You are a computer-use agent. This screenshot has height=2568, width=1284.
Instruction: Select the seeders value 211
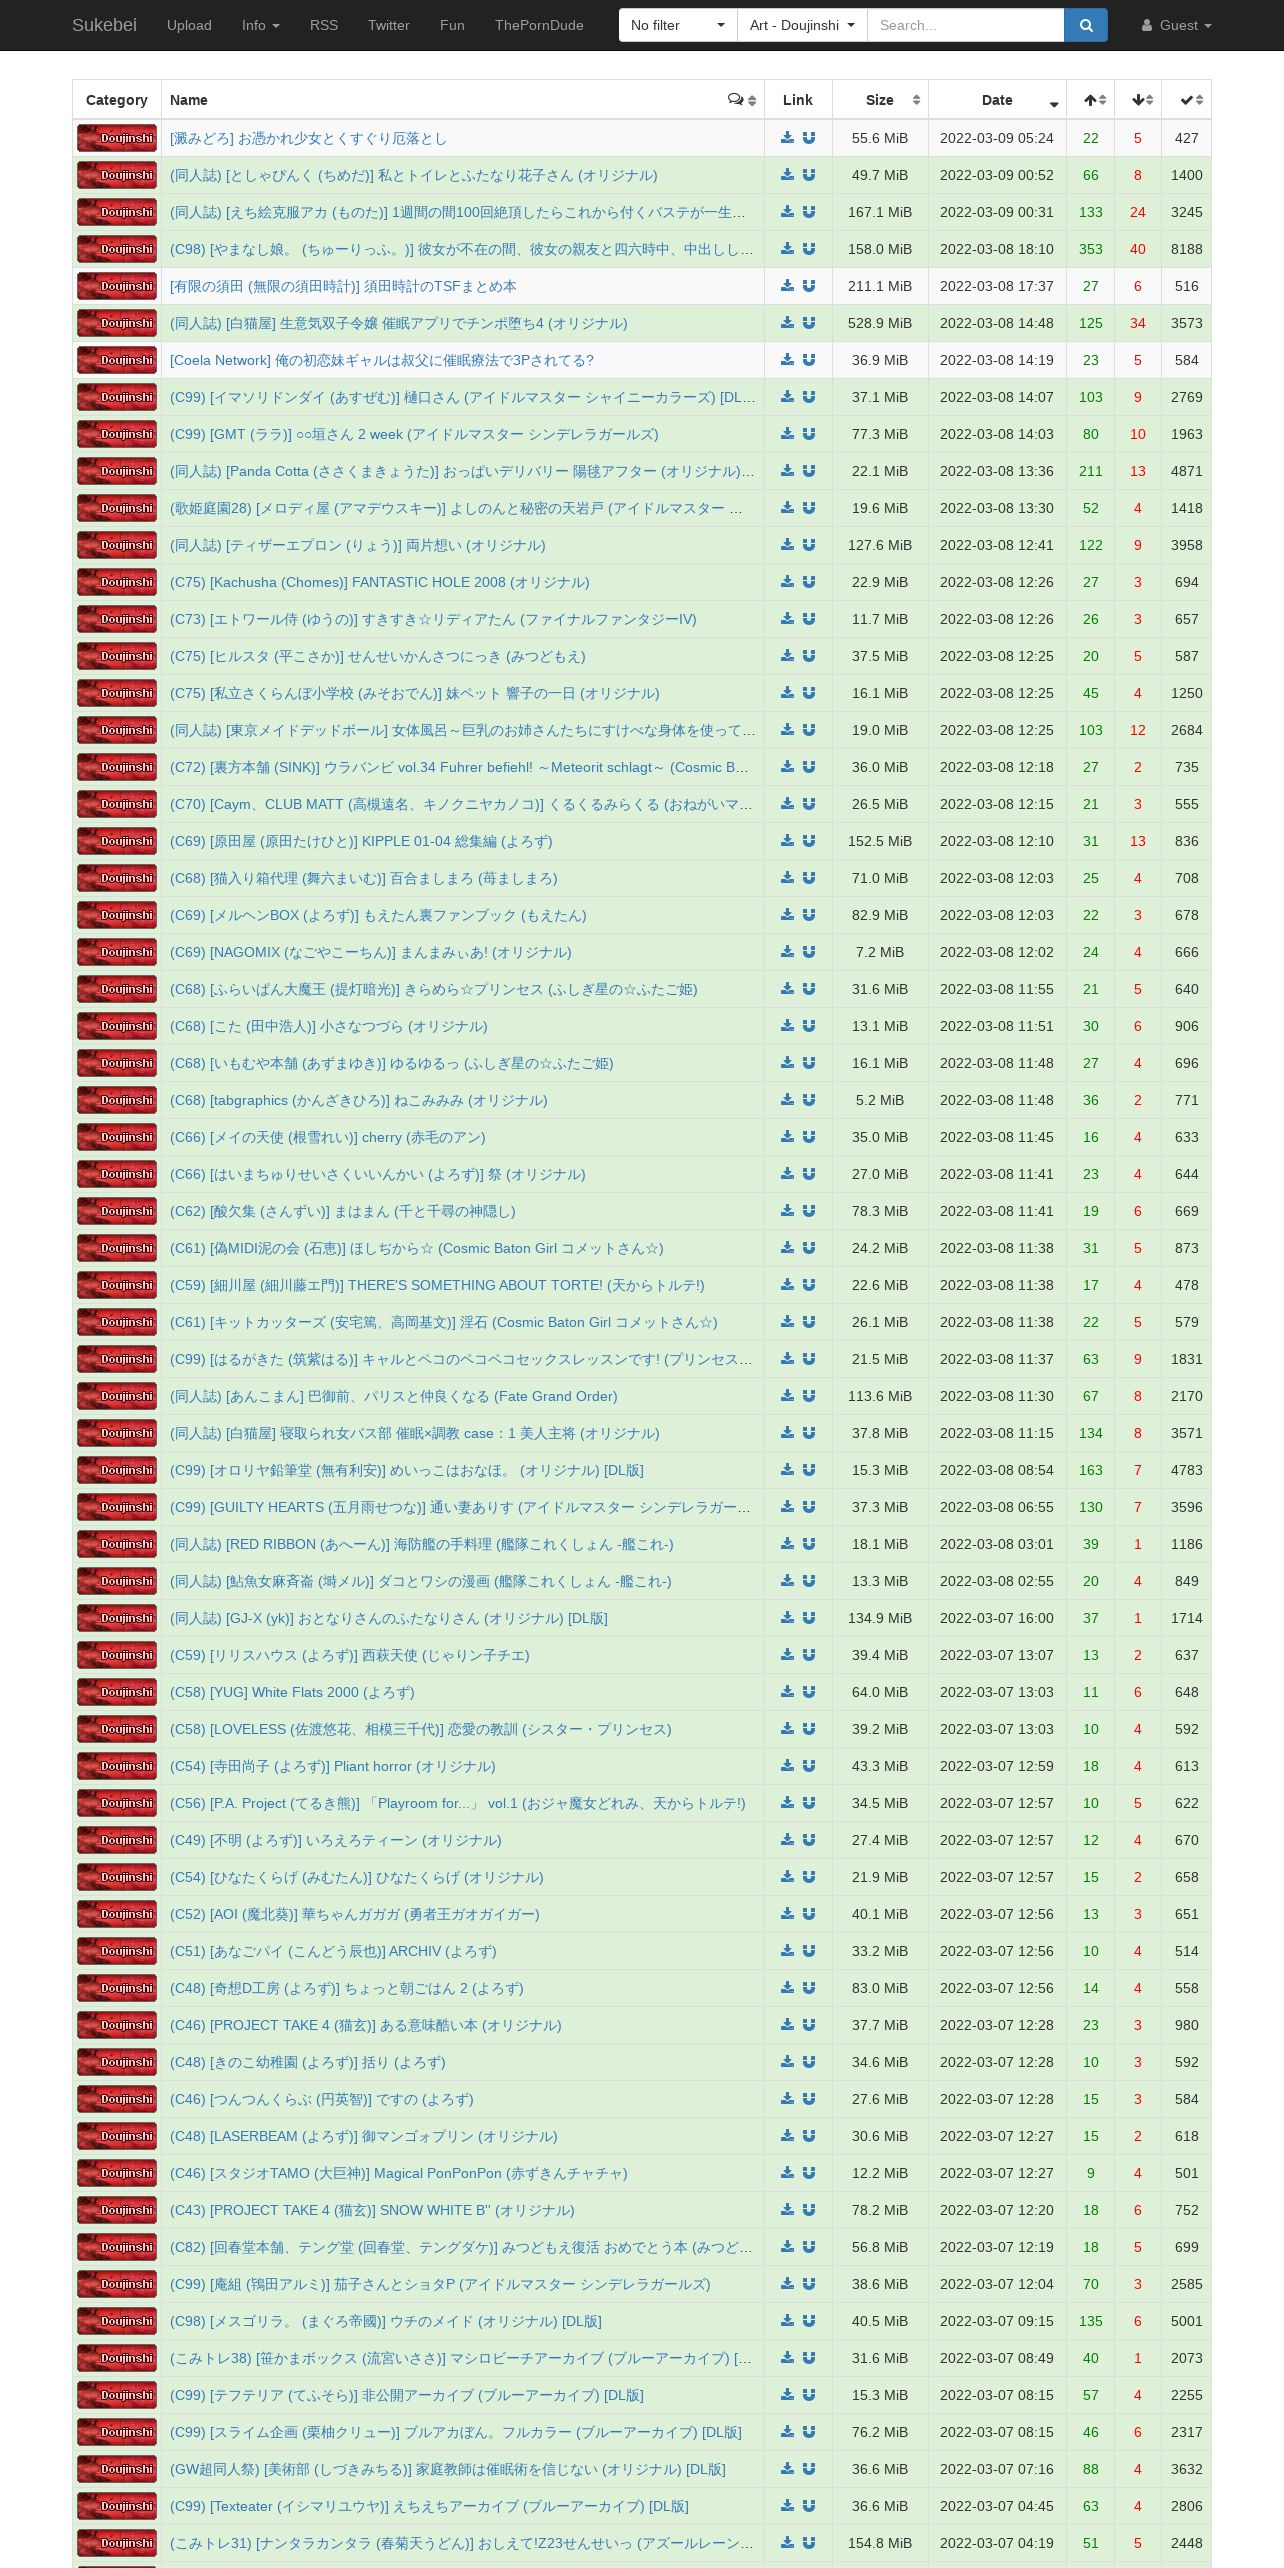click(1091, 471)
